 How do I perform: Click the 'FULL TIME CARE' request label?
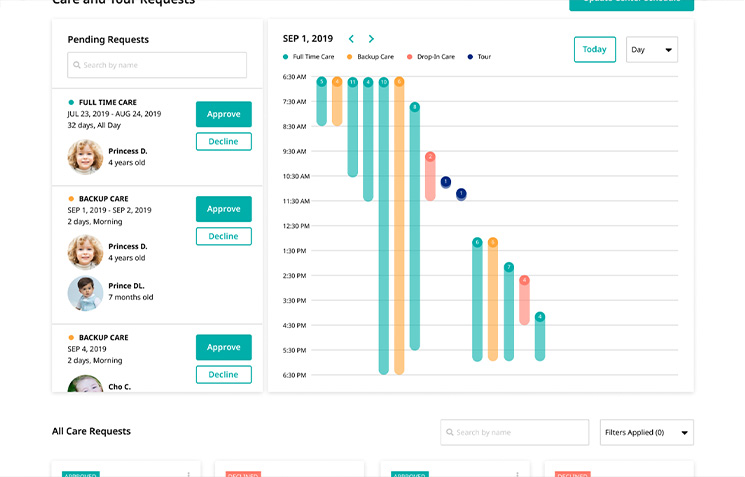[108, 102]
